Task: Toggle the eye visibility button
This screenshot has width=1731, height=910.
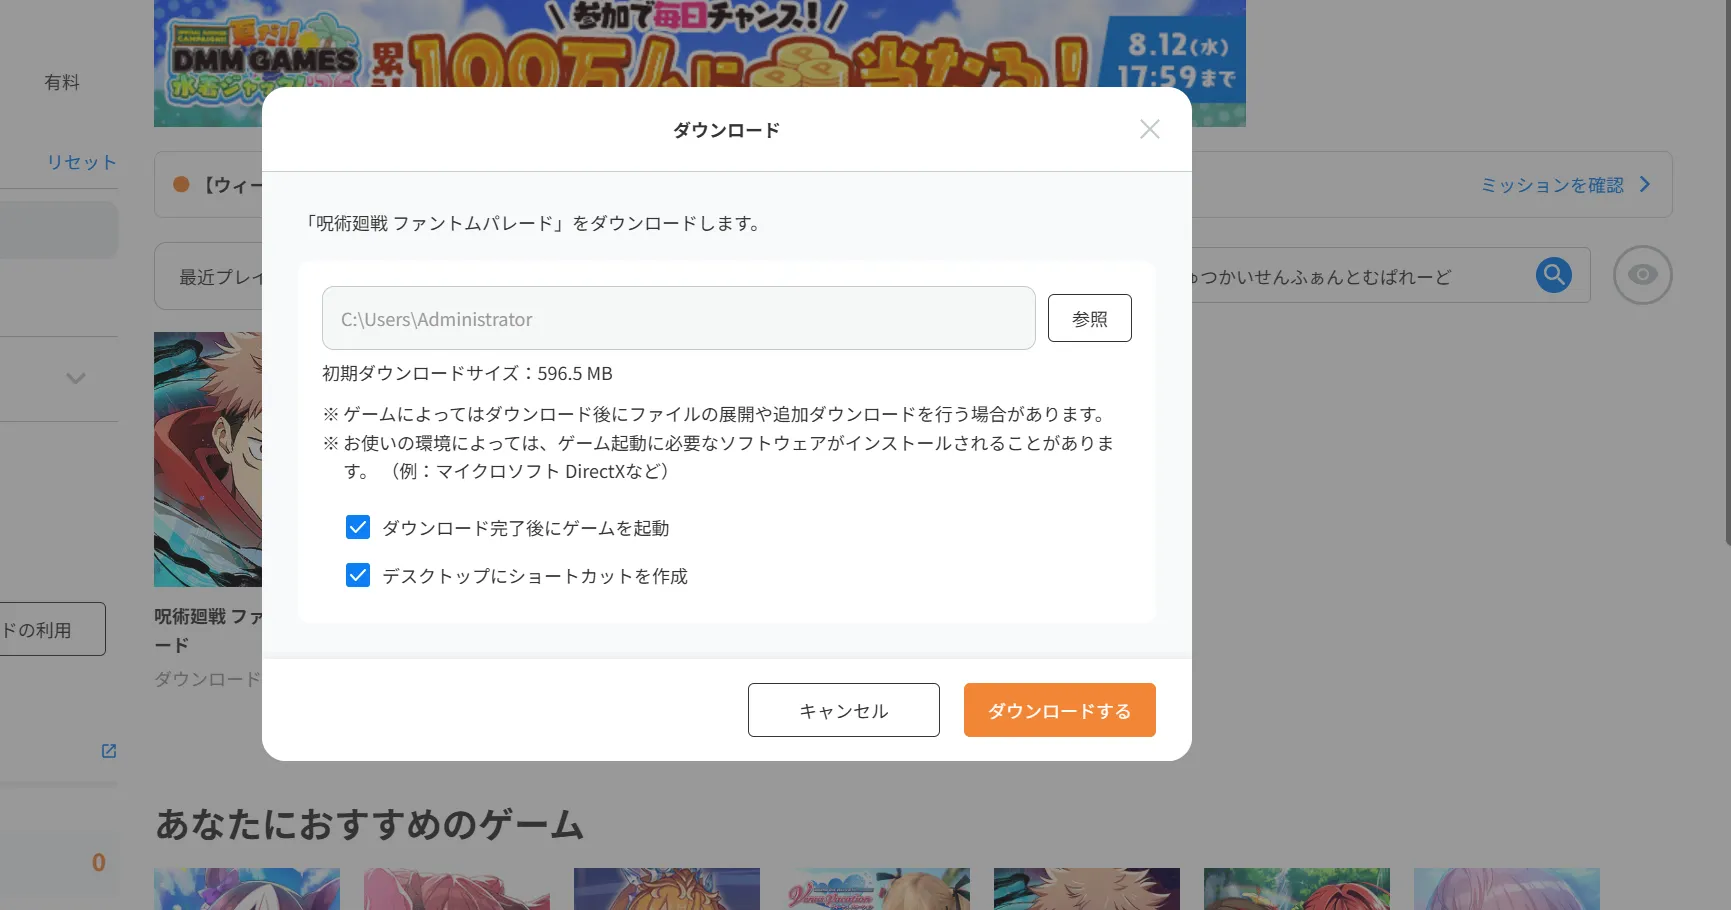Action: (1642, 275)
